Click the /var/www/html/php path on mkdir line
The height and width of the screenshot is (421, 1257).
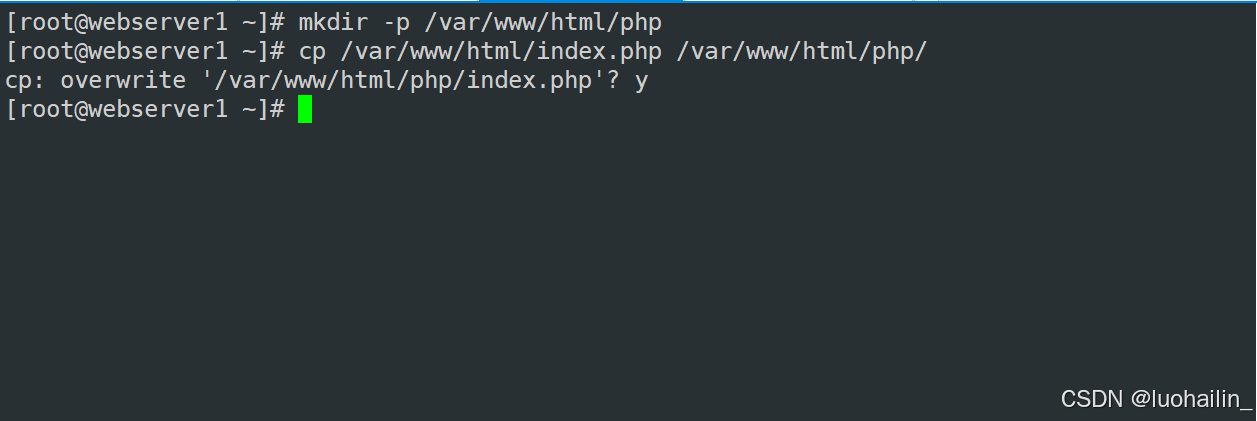[543, 21]
